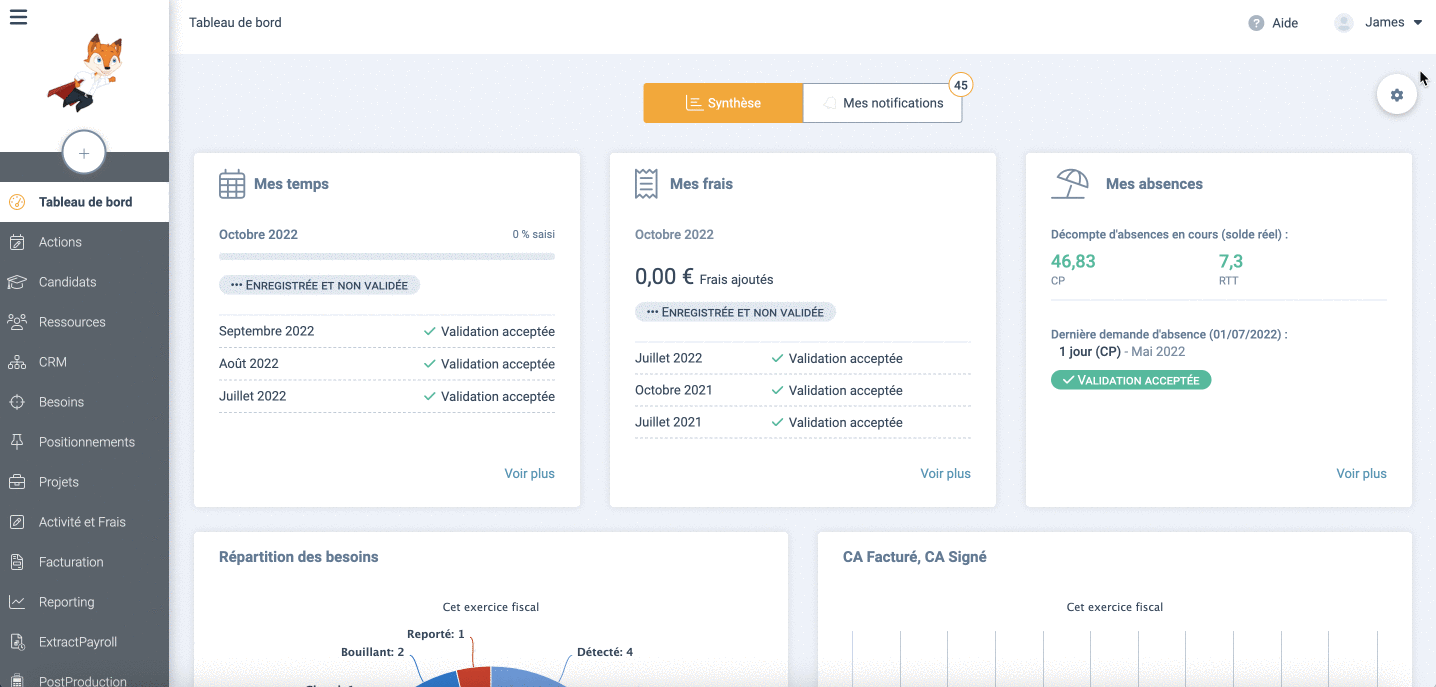Click the 'Détecté: 4' chart label
Screen dimensions: 1436x687
click(605, 652)
